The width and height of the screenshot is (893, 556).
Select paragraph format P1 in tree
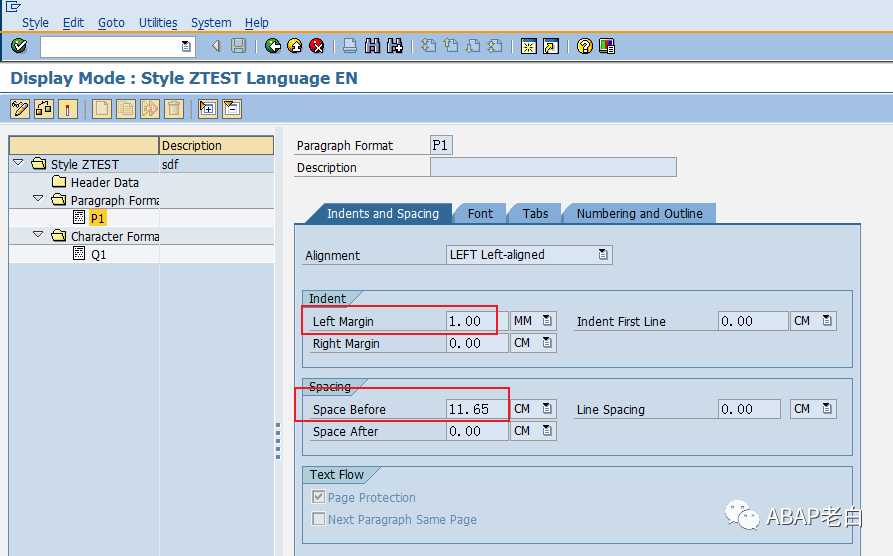click(97, 218)
